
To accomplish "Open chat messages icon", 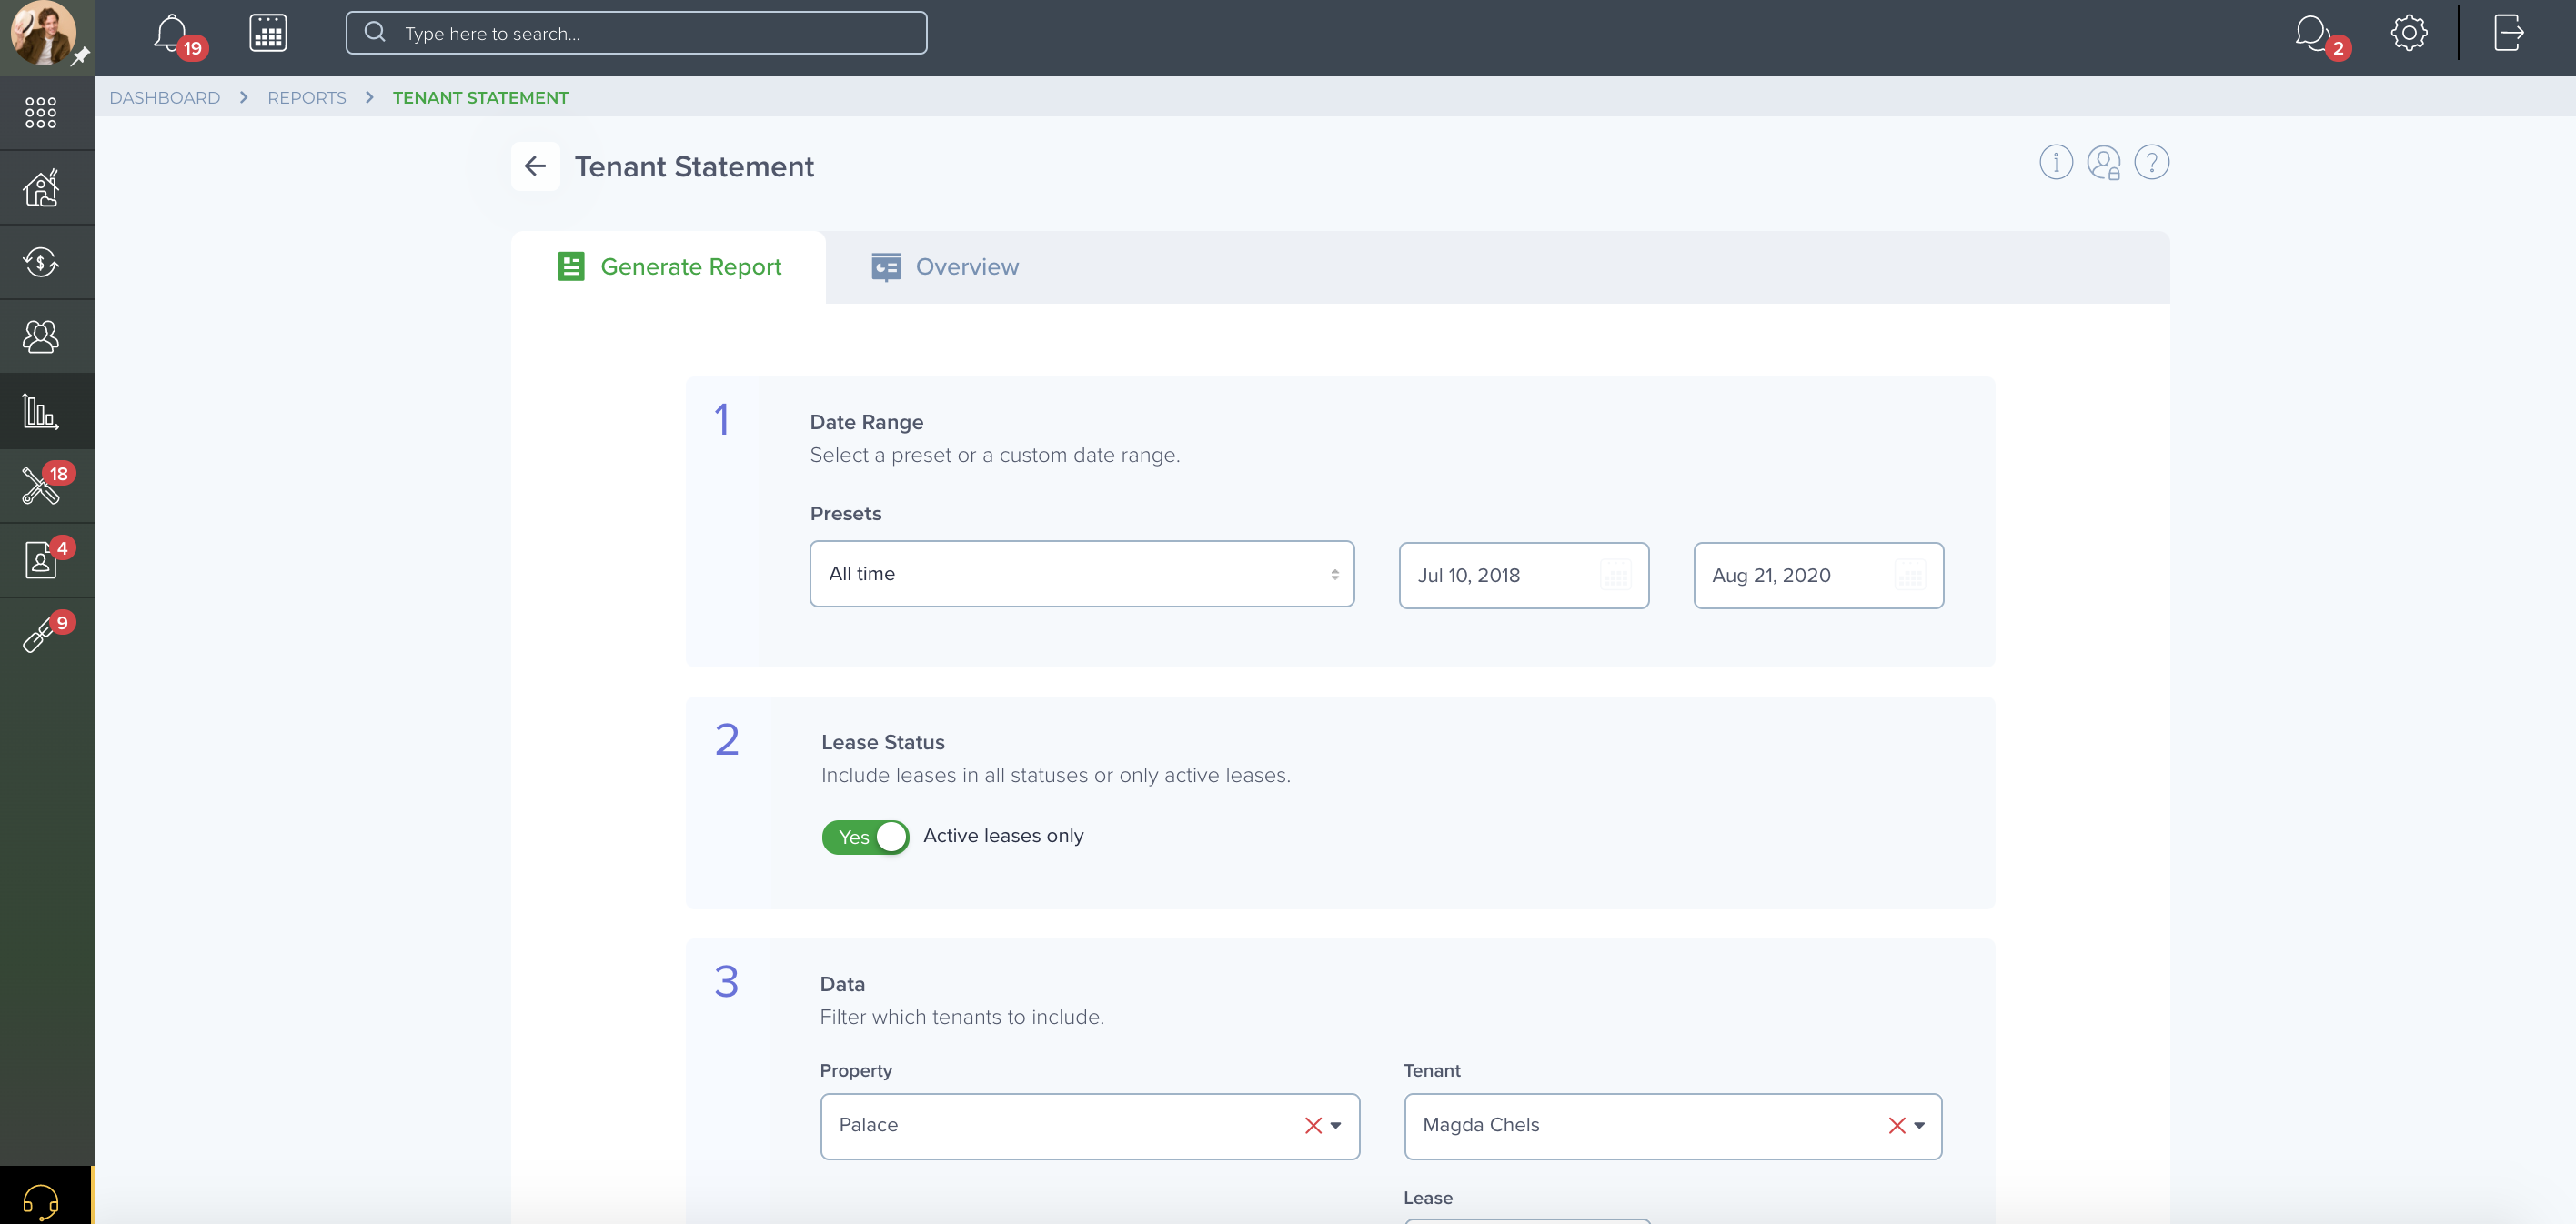I will tap(2313, 33).
